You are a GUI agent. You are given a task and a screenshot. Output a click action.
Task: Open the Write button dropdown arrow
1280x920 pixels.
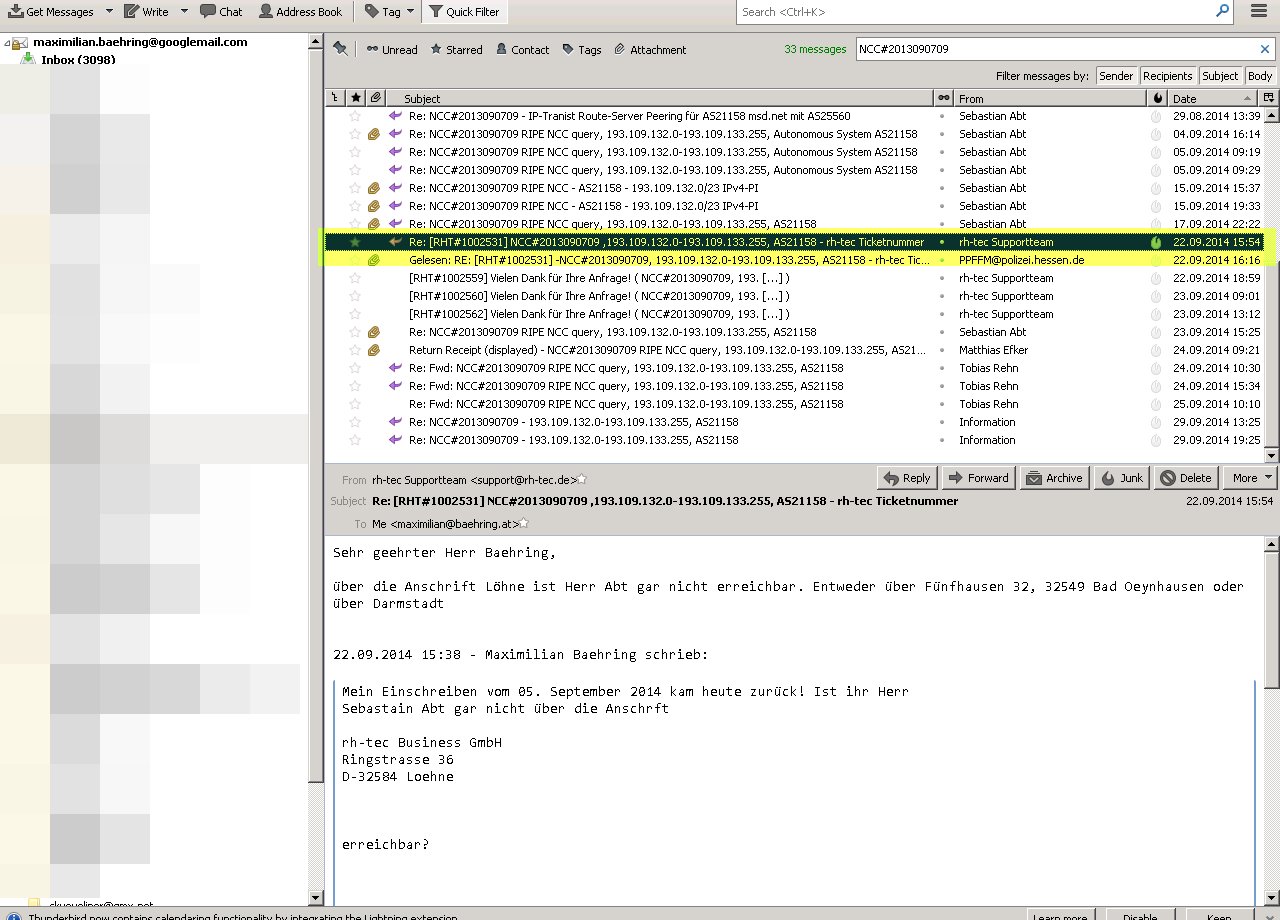pyautogui.click(x=184, y=12)
